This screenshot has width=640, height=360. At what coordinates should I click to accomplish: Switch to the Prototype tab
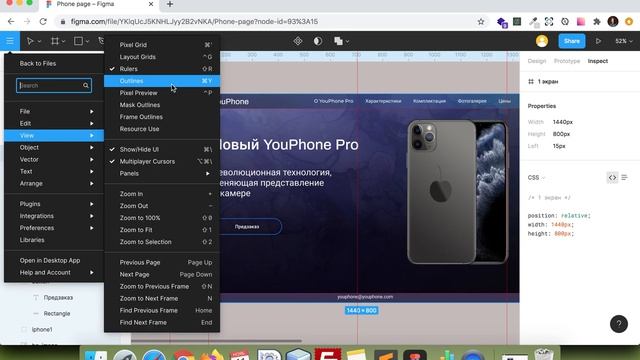(x=567, y=61)
